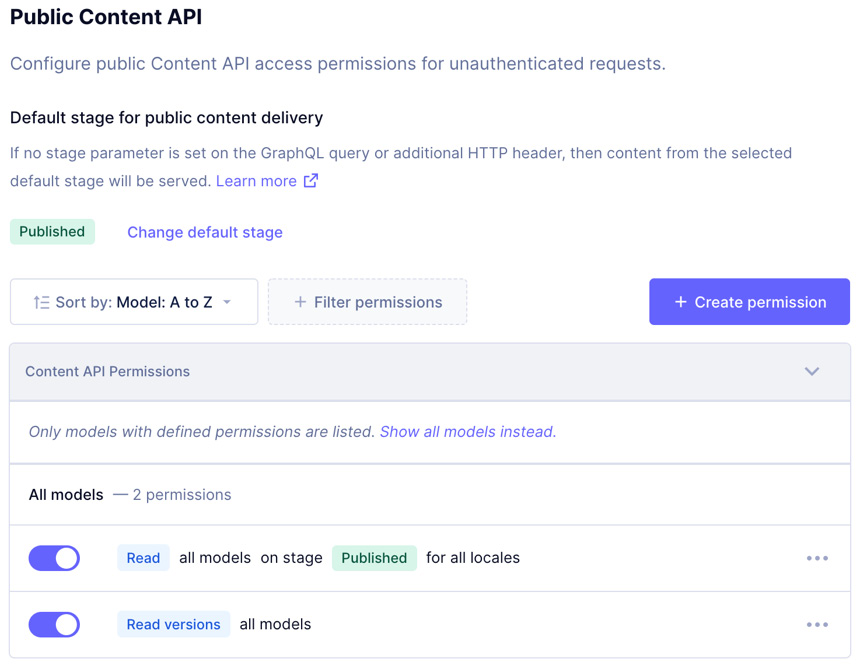Select the Content API Permissions header

108,371
